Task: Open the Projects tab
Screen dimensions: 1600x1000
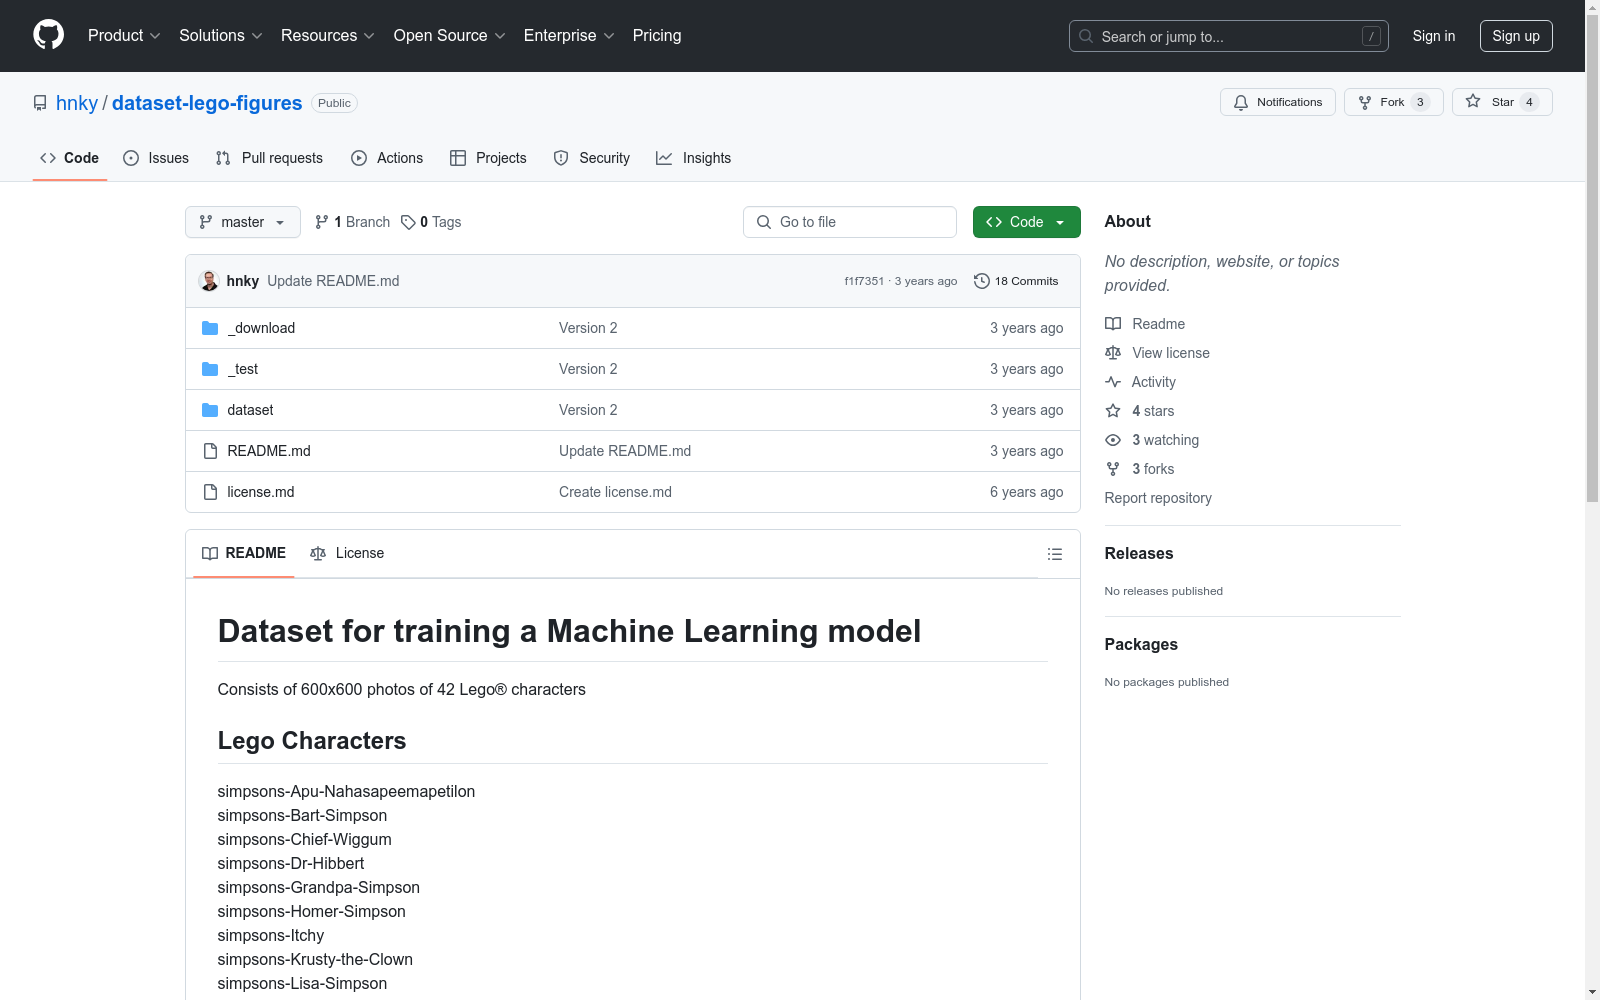Action: pyautogui.click(x=488, y=158)
